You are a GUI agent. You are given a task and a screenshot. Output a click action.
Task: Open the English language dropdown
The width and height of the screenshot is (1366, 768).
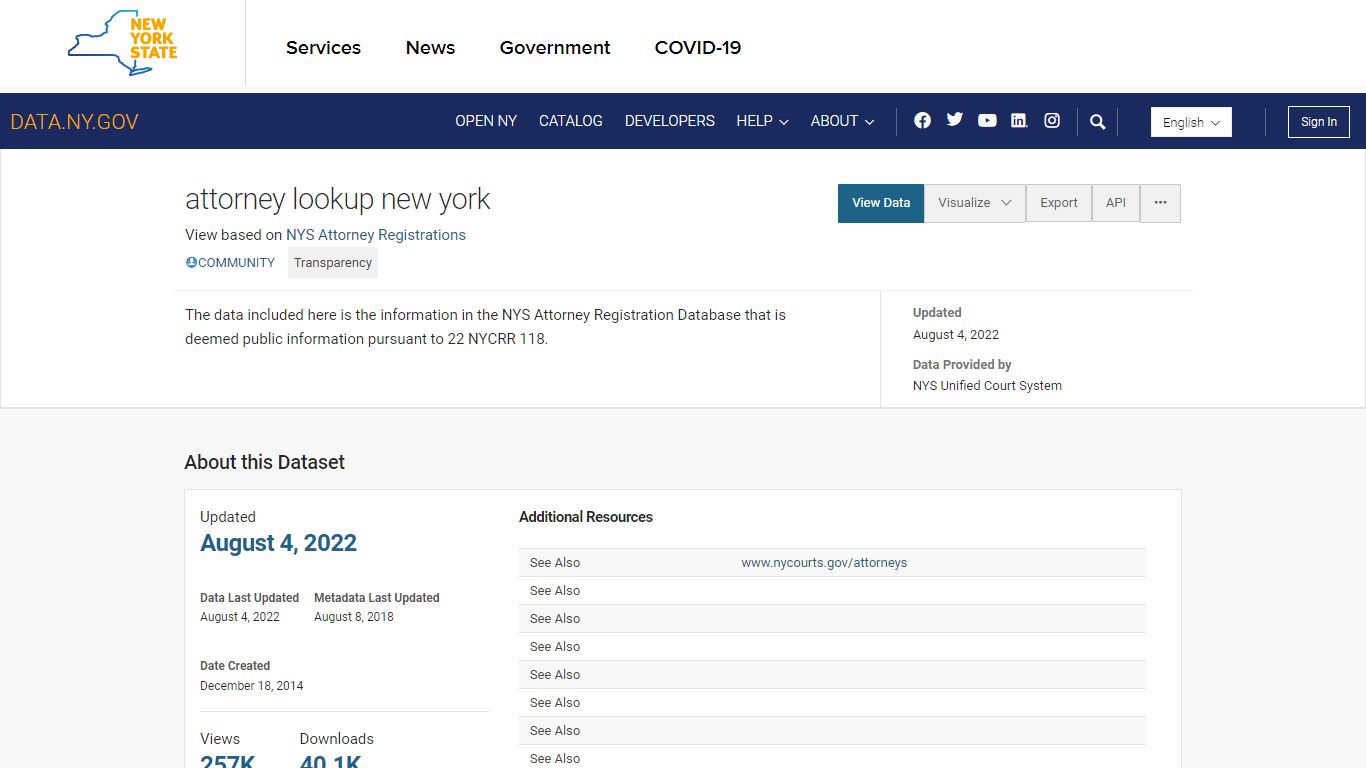click(1191, 122)
